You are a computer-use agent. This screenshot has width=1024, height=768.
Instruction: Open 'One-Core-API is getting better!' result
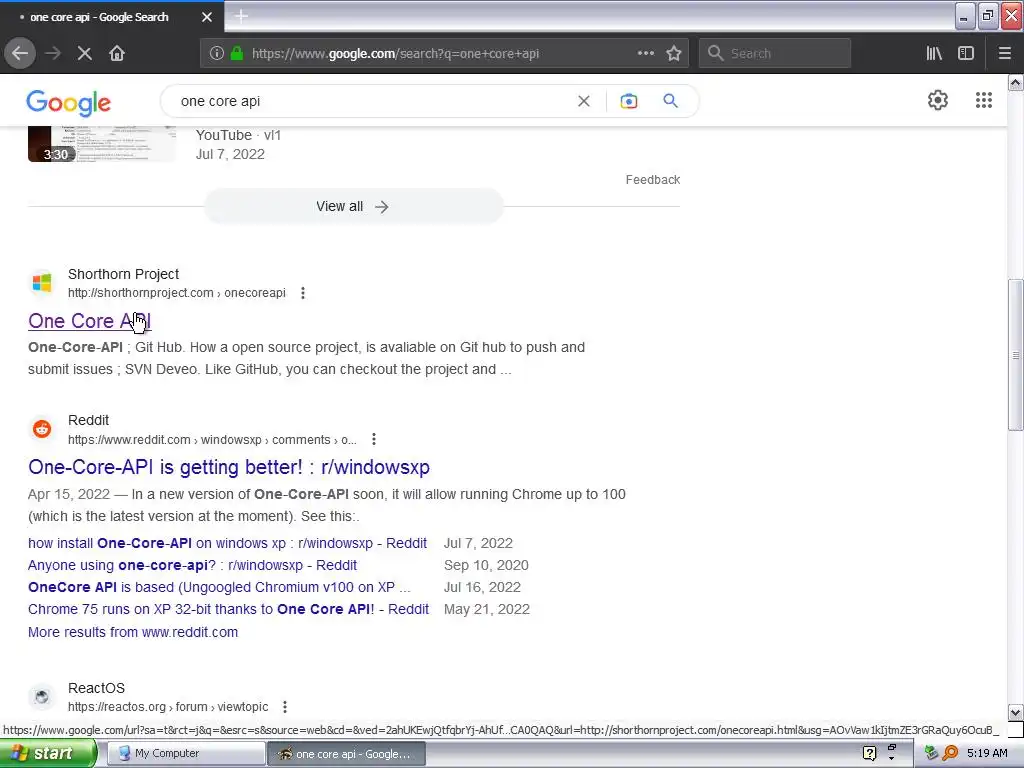229,468
